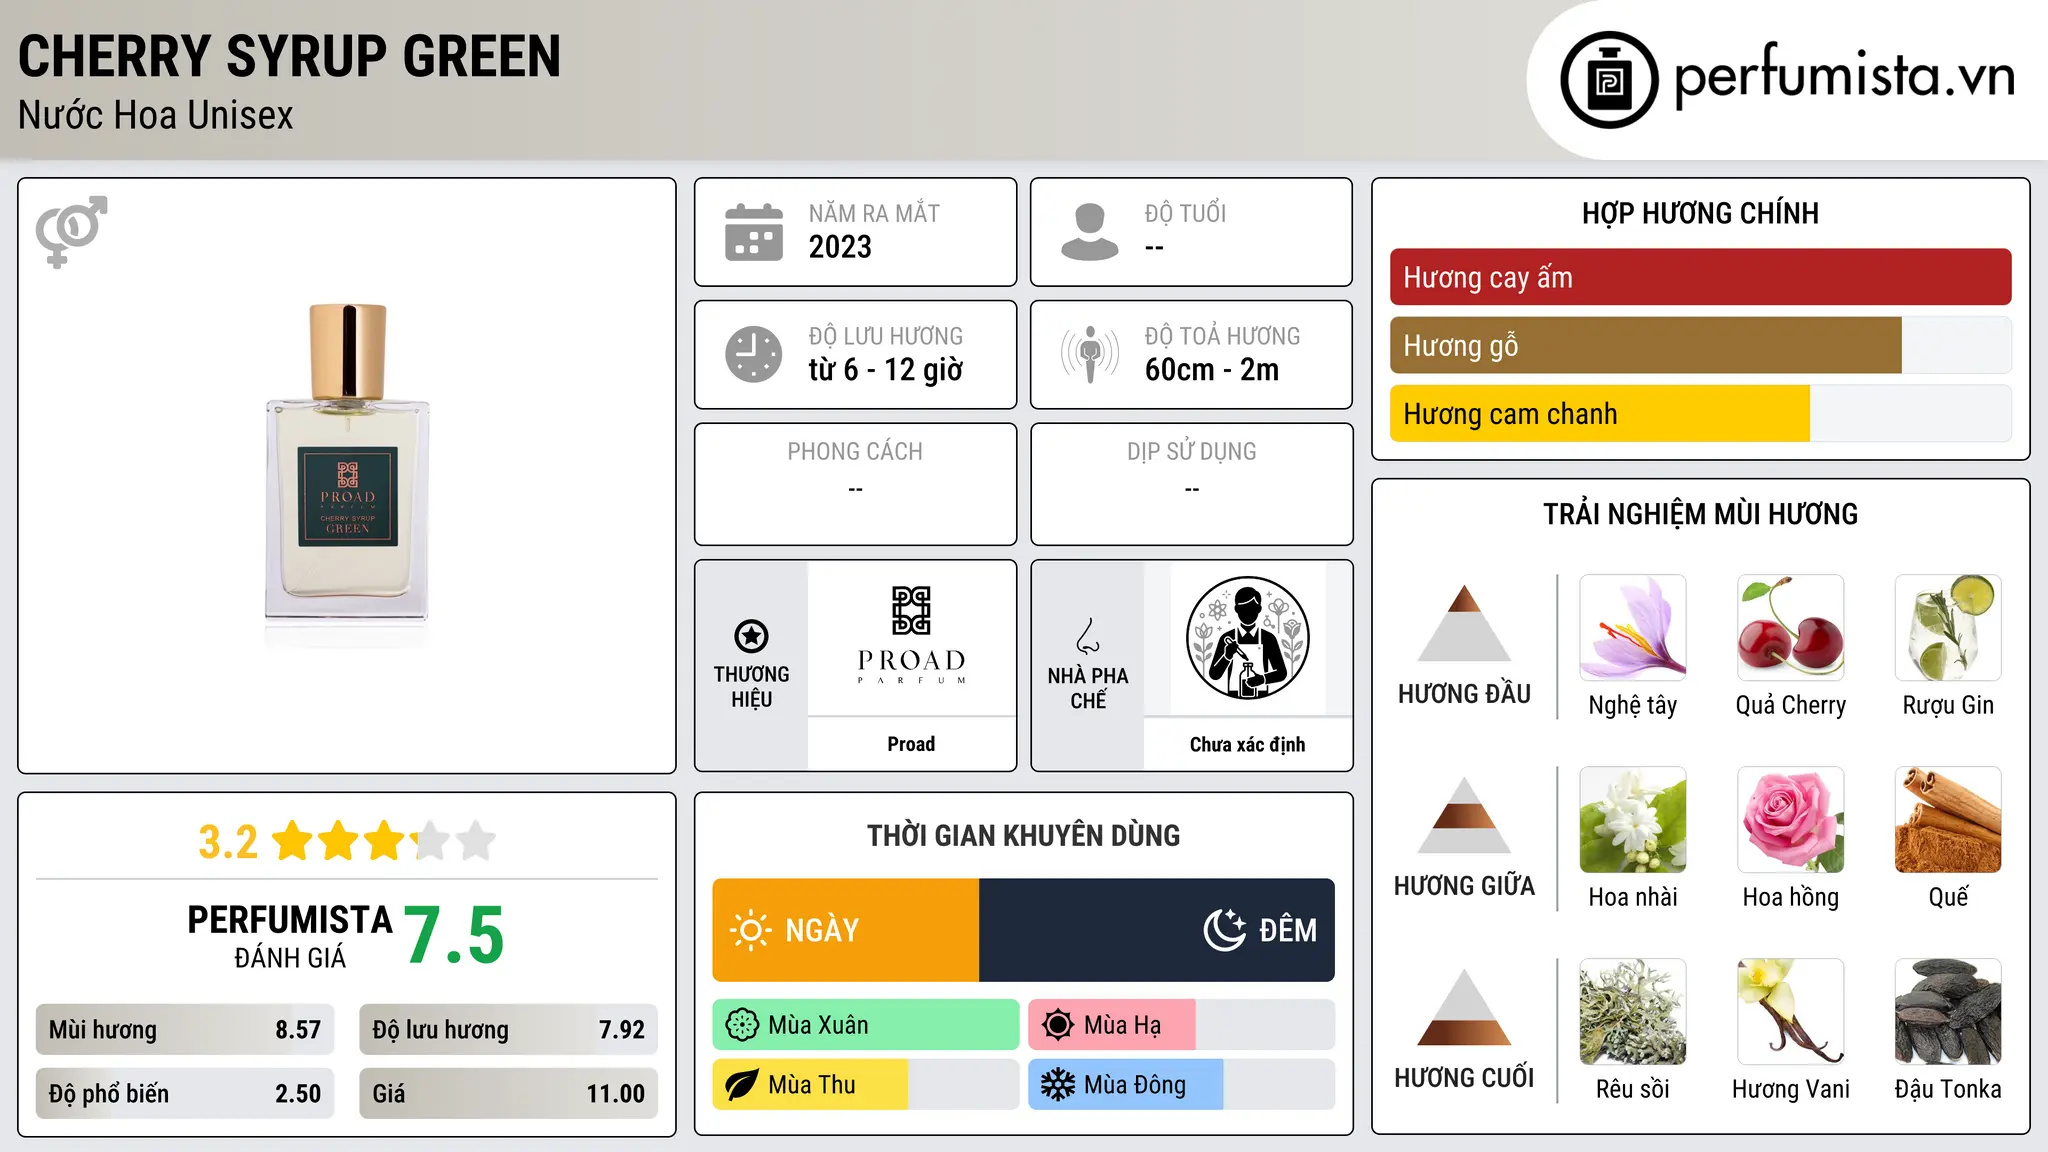Click the Proad brand name text
The width and height of the screenshot is (2048, 1152).
tap(911, 744)
